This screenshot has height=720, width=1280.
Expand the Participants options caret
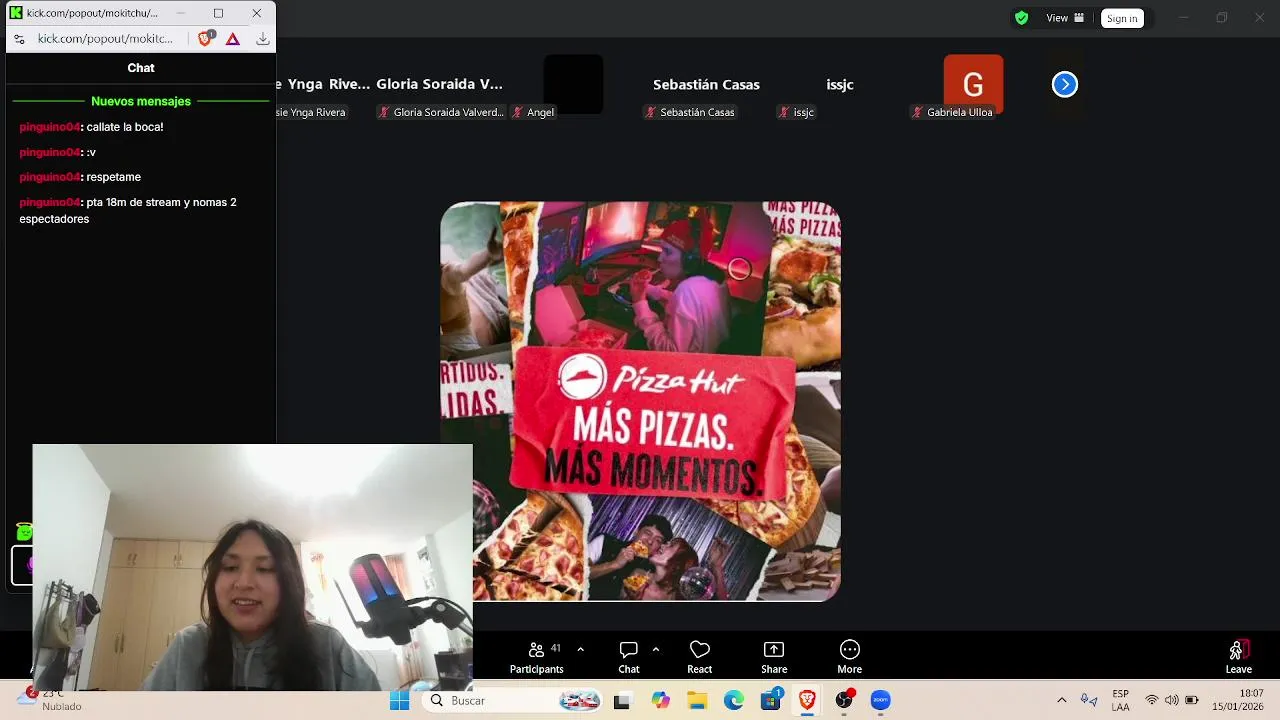[x=580, y=649]
